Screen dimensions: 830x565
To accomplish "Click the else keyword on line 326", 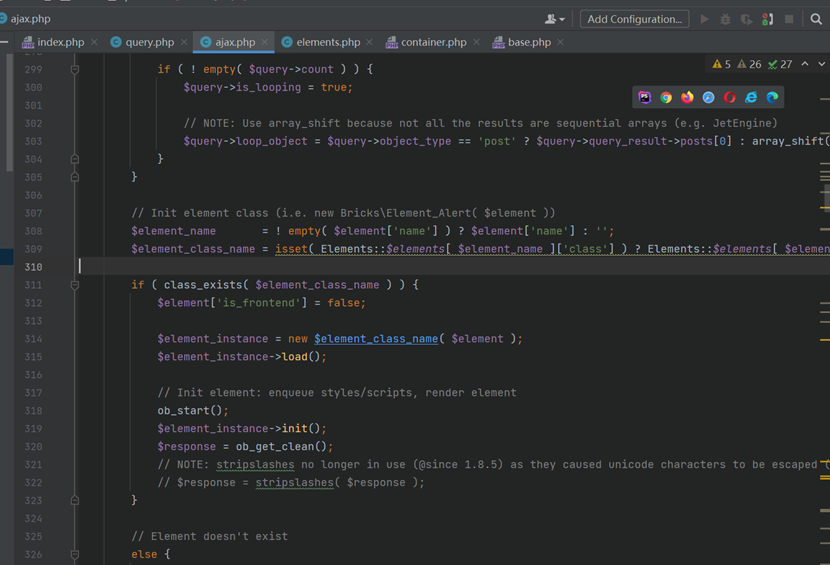I will coord(144,554).
